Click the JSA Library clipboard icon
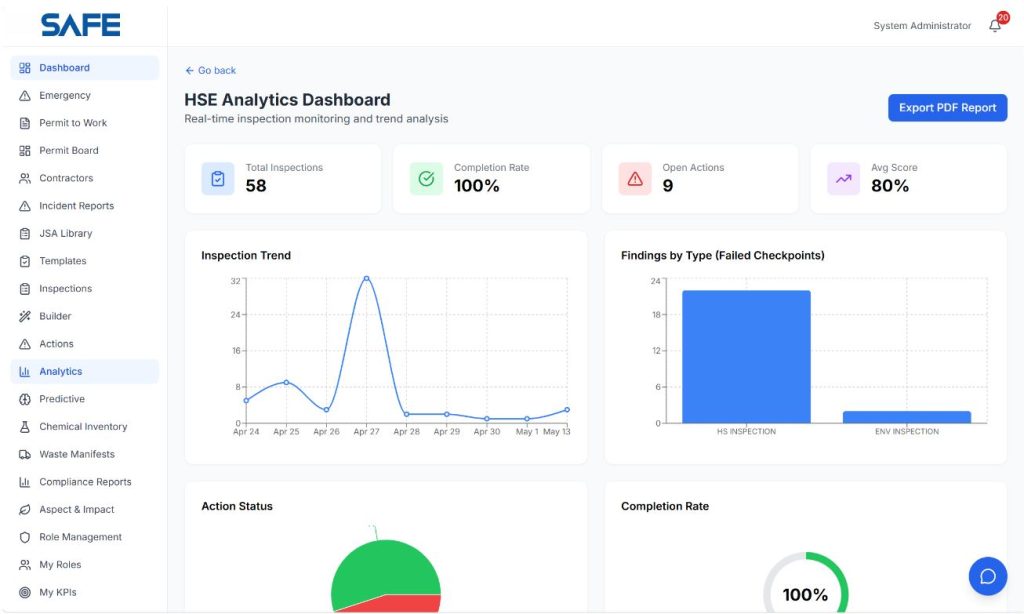Viewport: 1024px width, 614px height. [25, 233]
